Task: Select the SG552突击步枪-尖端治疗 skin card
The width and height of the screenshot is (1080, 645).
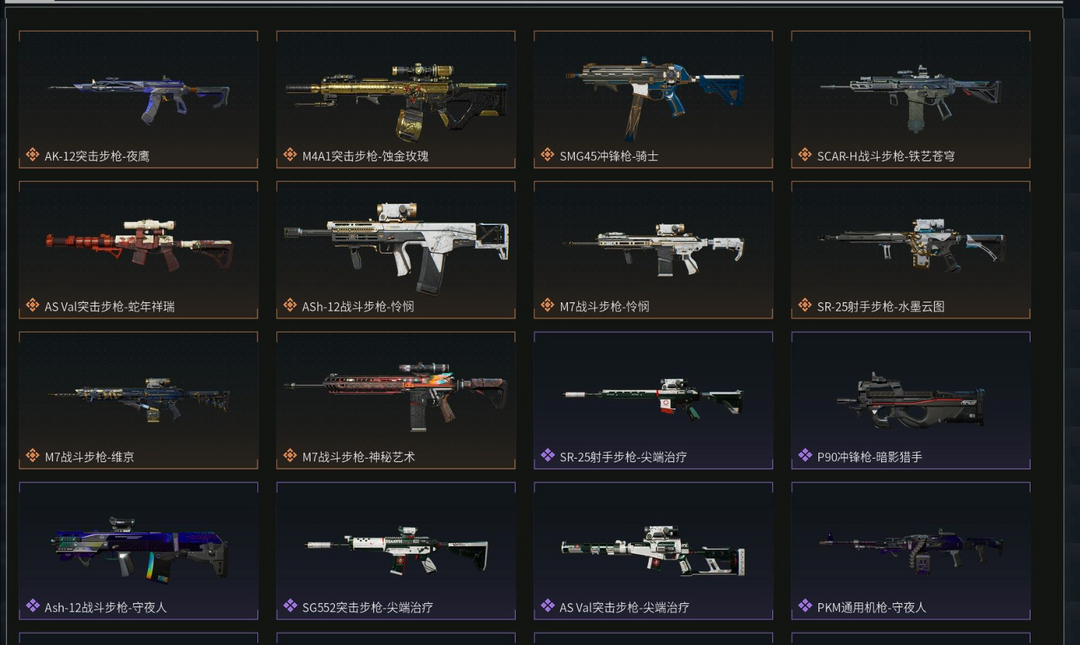Action: (x=396, y=551)
